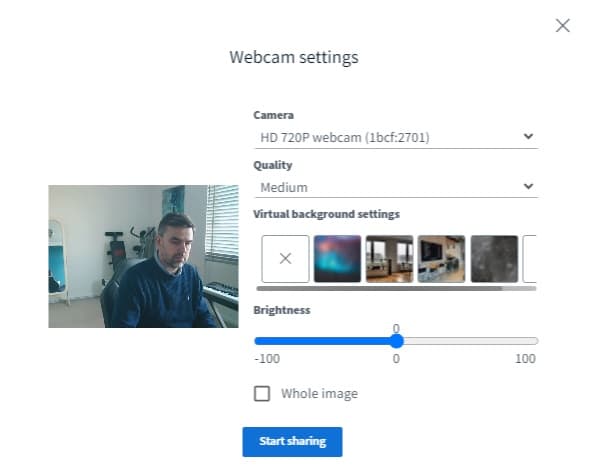The width and height of the screenshot is (590, 469).
Task: Expand the Quality dropdown
Action: [396, 187]
